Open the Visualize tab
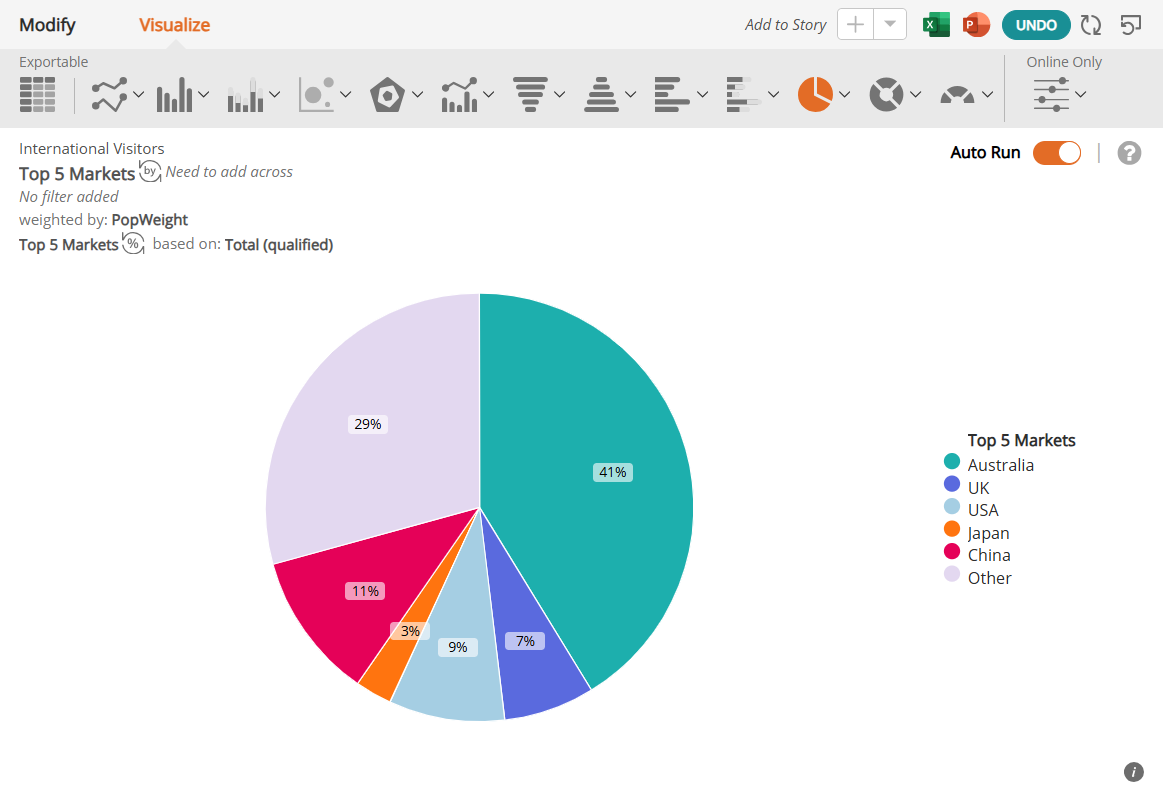The width and height of the screenshot is (1163, 788). [x=174, y=24]
